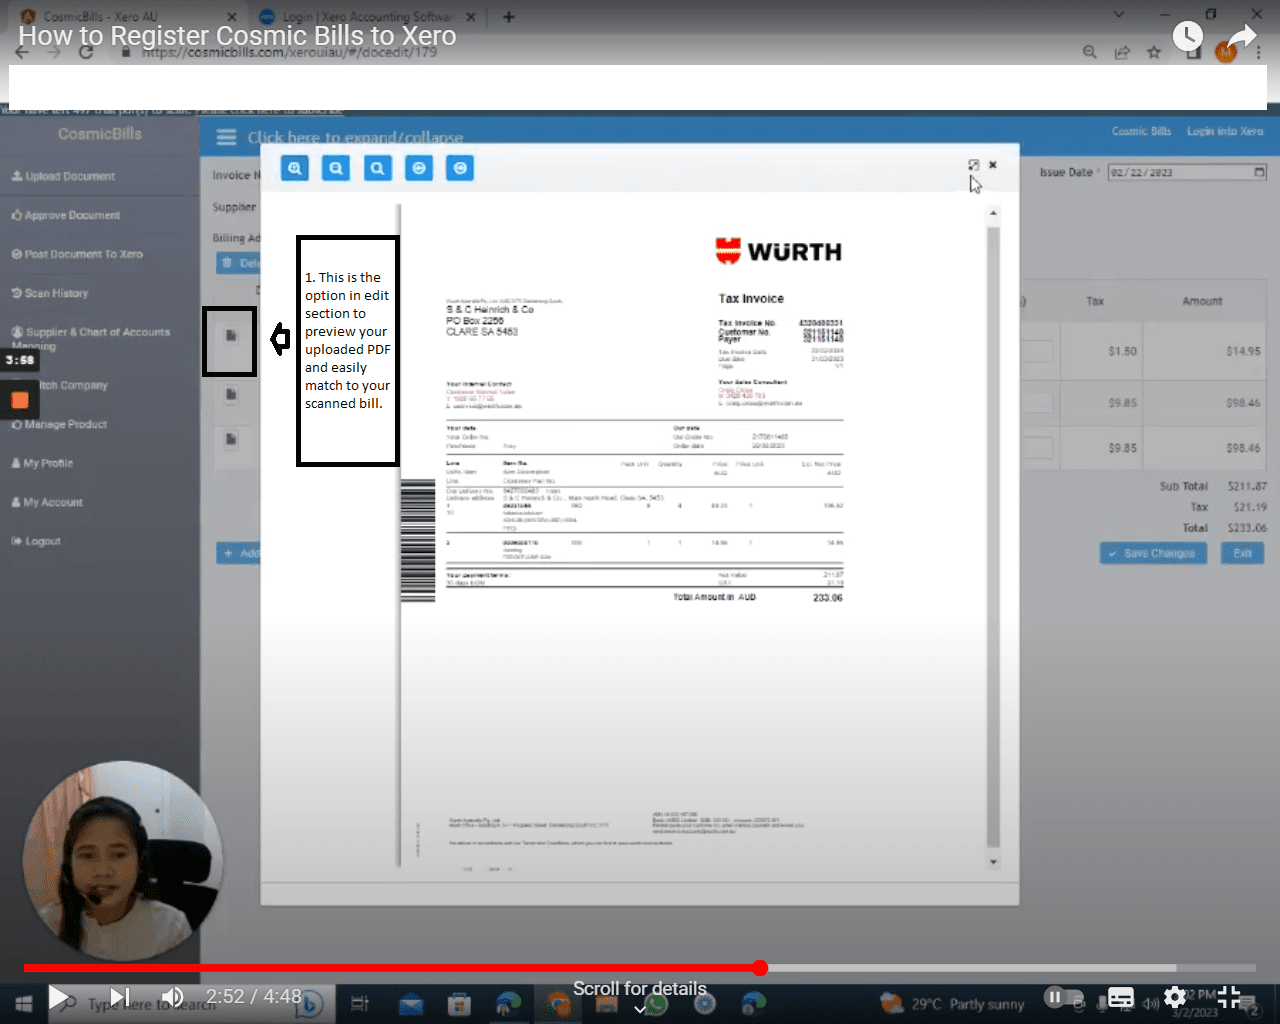Click the Tax column header

[x=1095, y=301]
